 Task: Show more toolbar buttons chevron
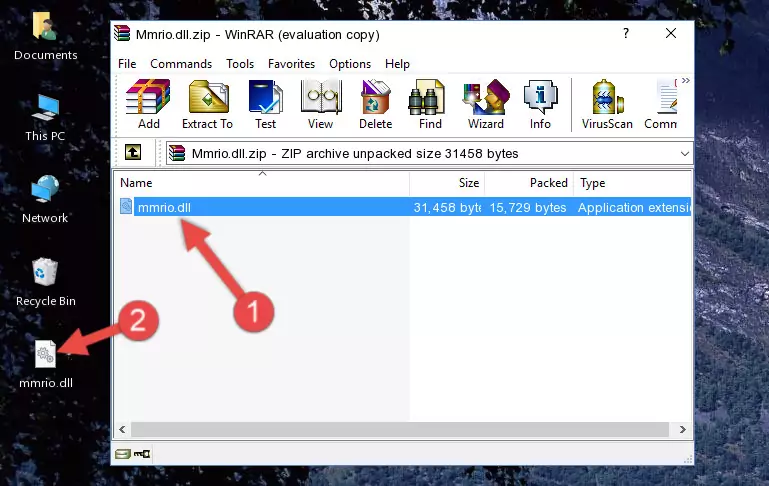tap(686, 80)
